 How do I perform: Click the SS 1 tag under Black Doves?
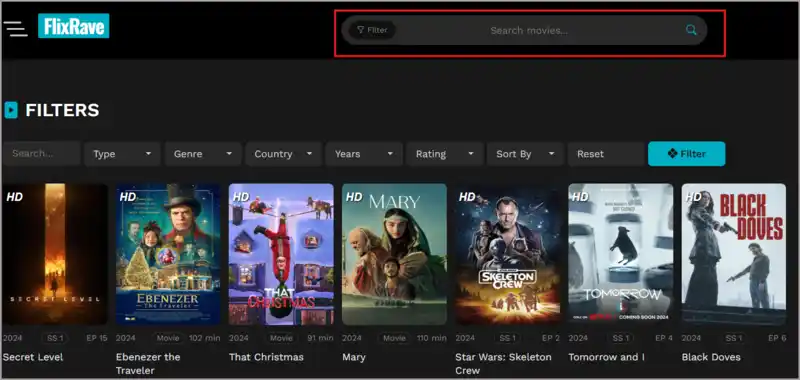click(734, 338)
